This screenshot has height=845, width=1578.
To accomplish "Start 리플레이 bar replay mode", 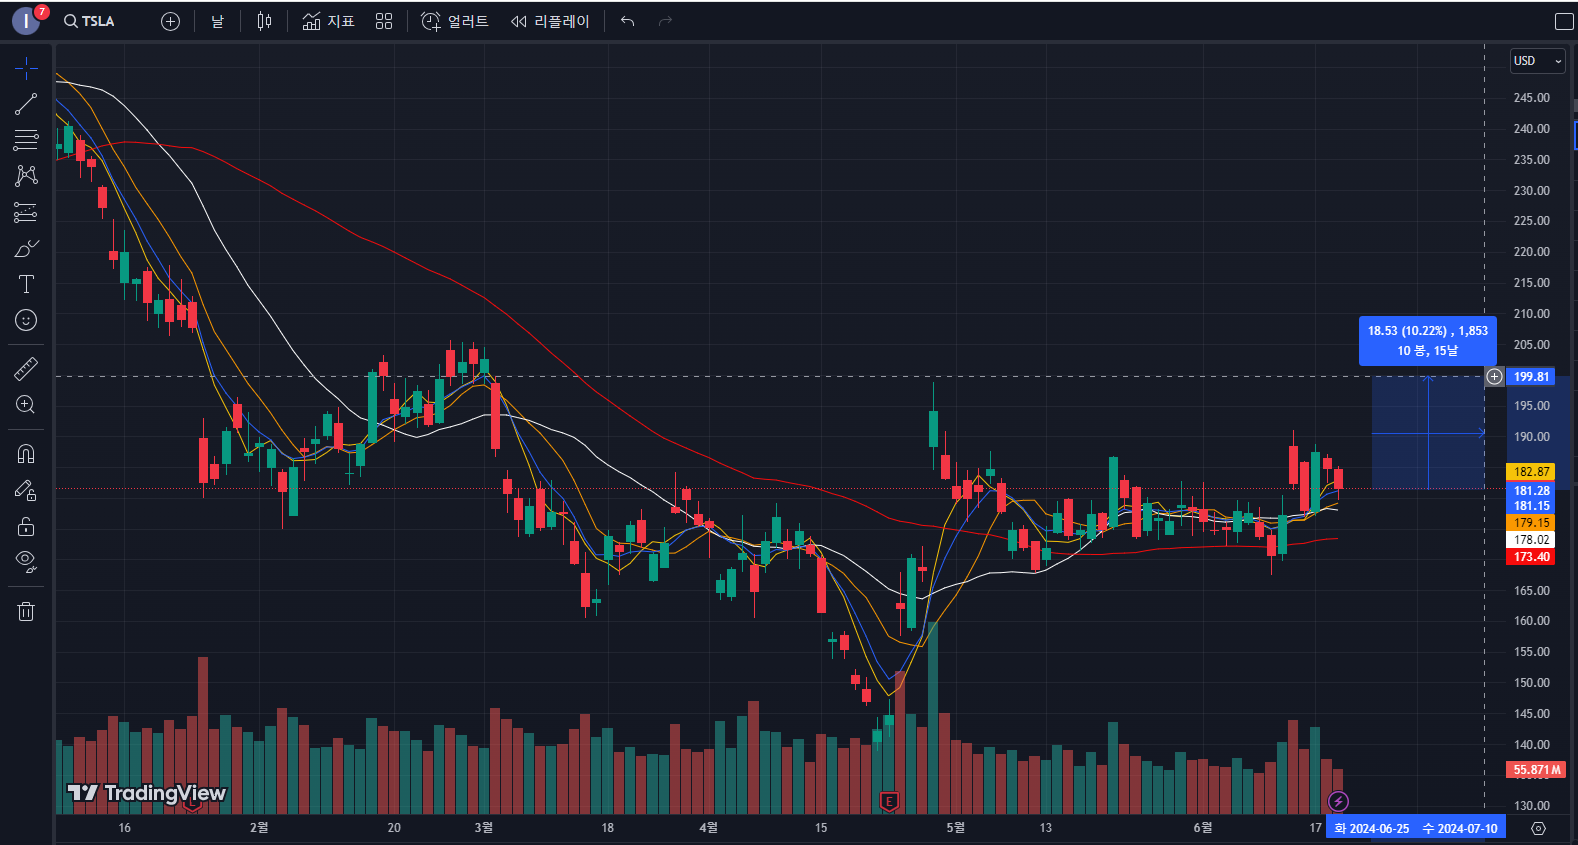I will click(550, 21).
